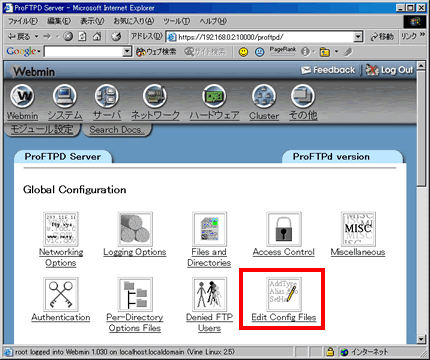Open the 表示 menu
Image resolution: width=430 pixels, height=360 pixels.
(92, 21)
